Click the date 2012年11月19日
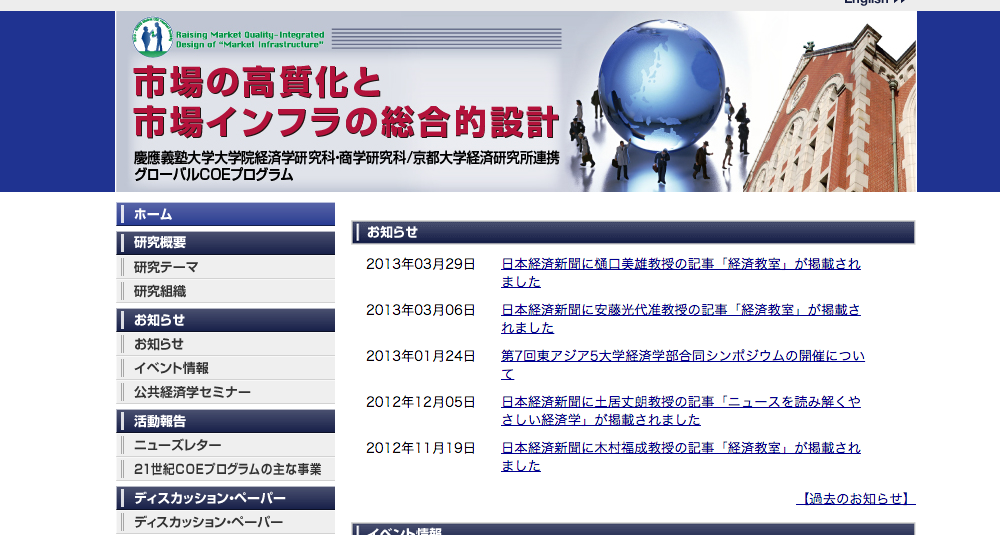 pyautogui.click(x=421, y=448)
